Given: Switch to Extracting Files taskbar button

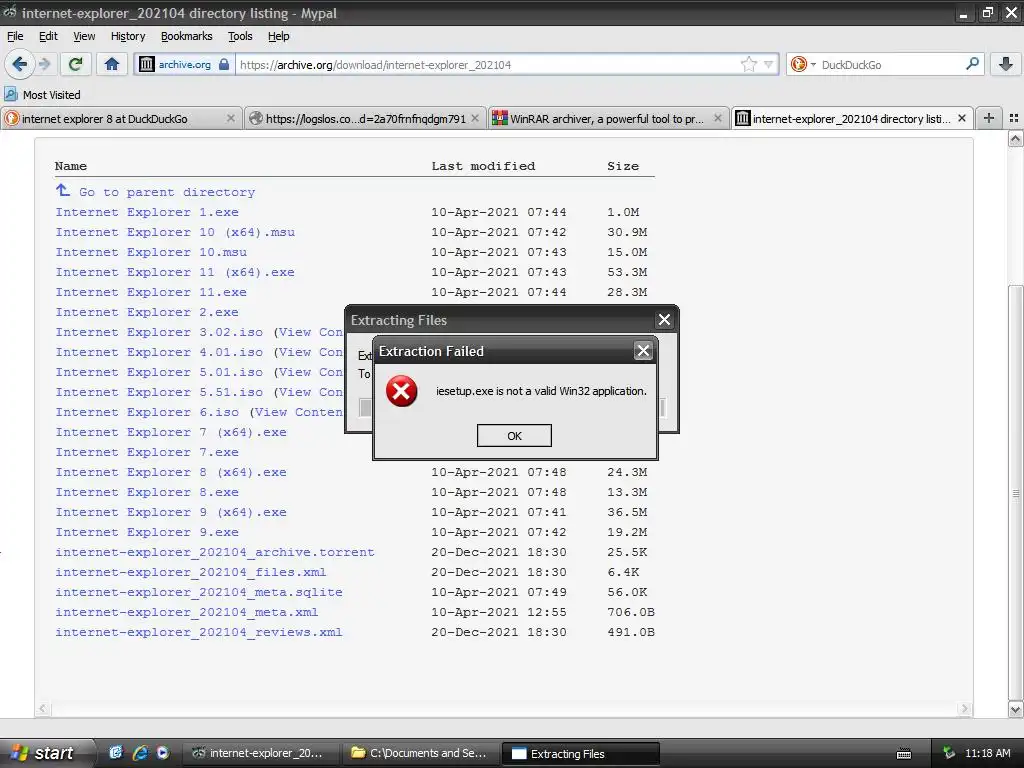Looking at the screenshot, I should pos(581,754).
